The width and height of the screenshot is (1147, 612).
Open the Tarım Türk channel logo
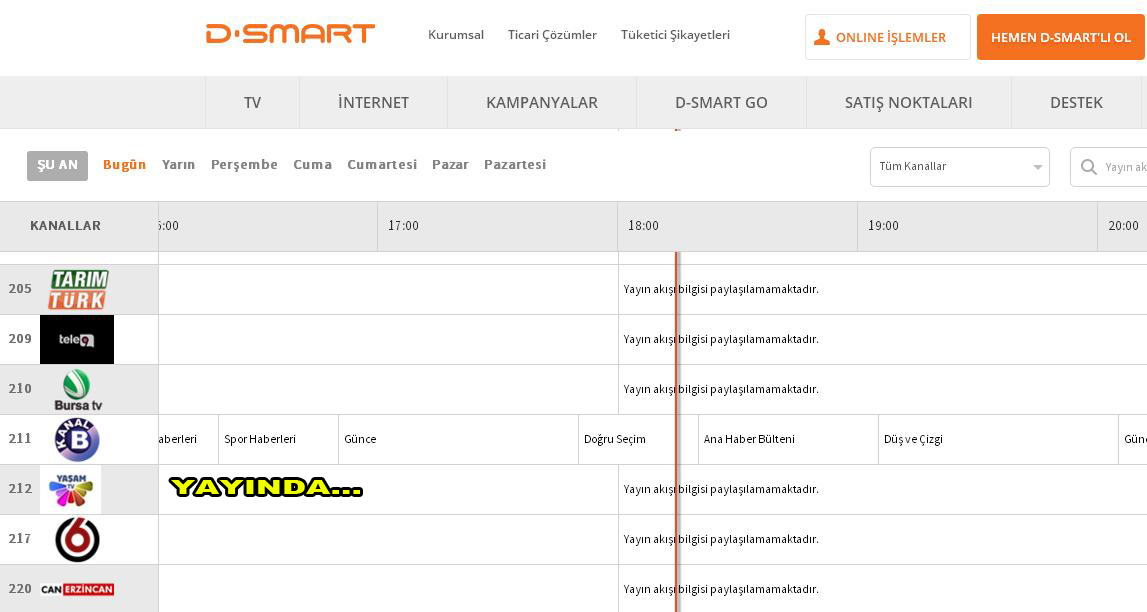tap(78, 289)
